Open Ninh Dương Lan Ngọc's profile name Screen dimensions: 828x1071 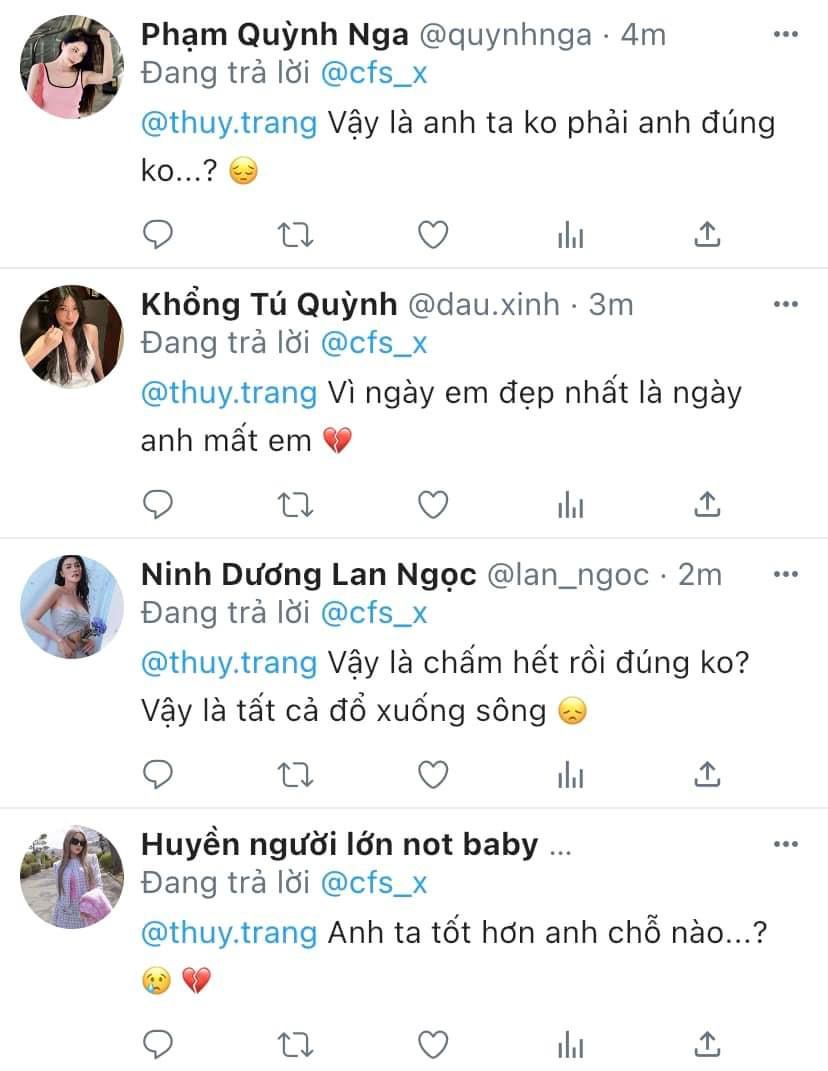pyautogui.click(x=308, y=575)
